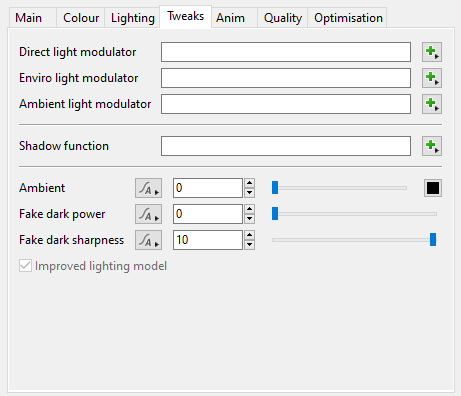
Task: Click the Ambient light modulator input field
Action: pos(286,104)
